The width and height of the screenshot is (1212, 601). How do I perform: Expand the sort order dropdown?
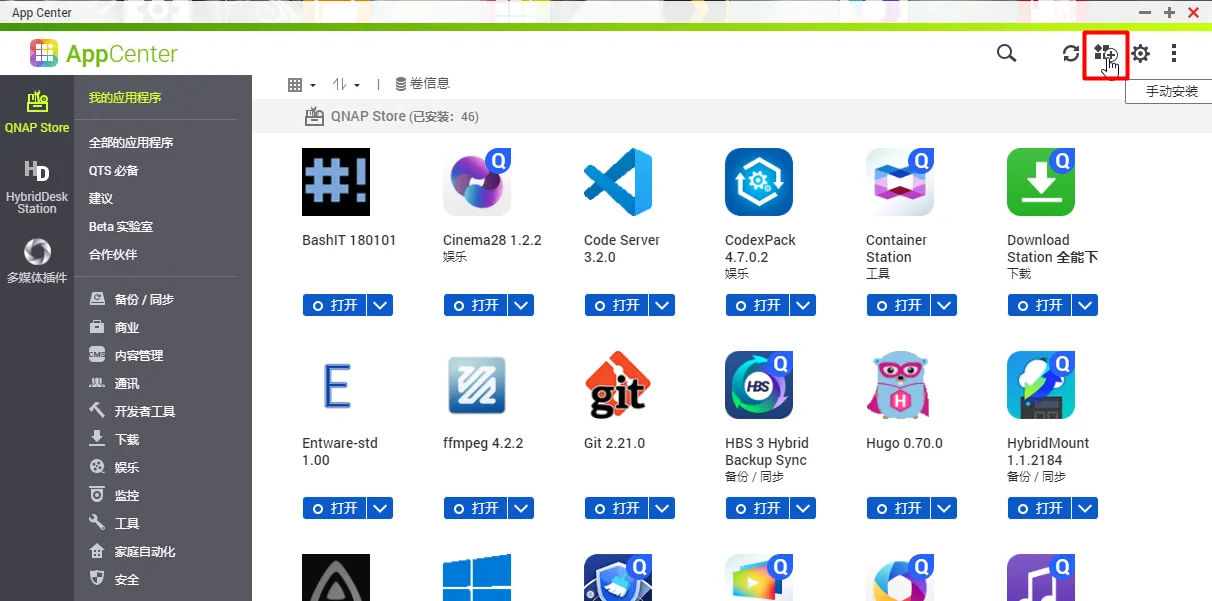(x=346, y=85)
